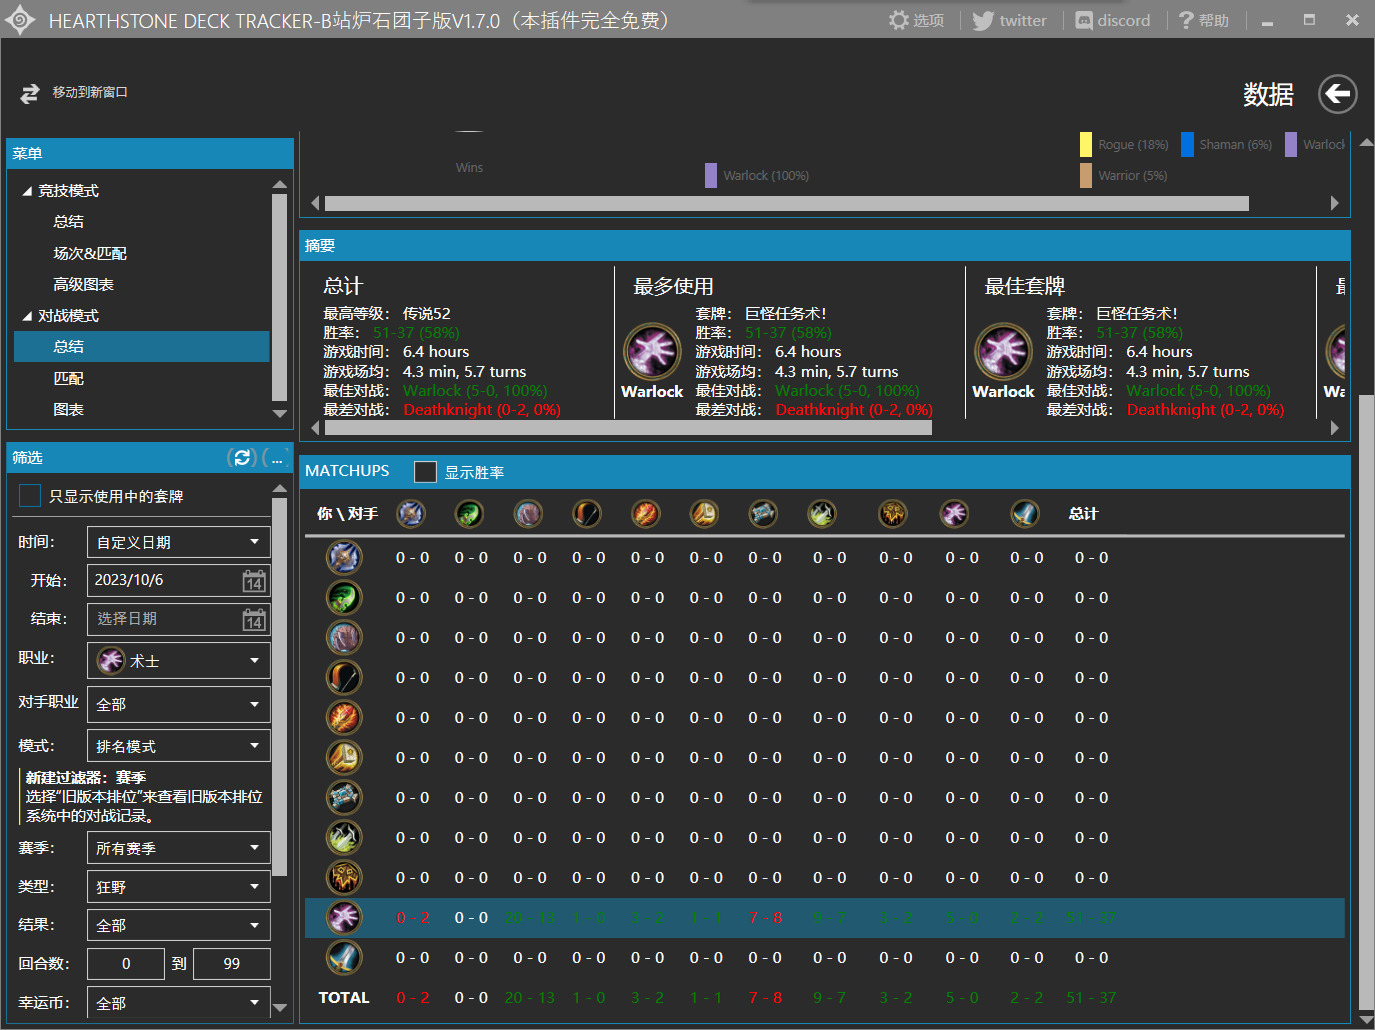
Task: Click the refresh icon in the 筛选 header
Action: 242,457
